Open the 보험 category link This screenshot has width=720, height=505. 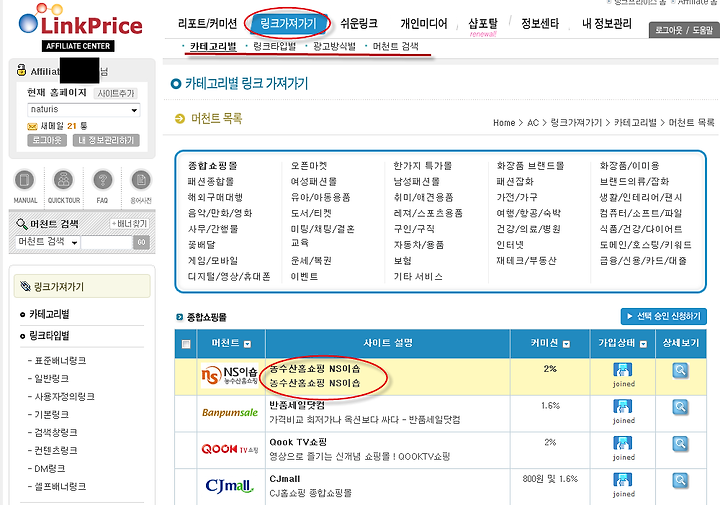tap(403, 261)
